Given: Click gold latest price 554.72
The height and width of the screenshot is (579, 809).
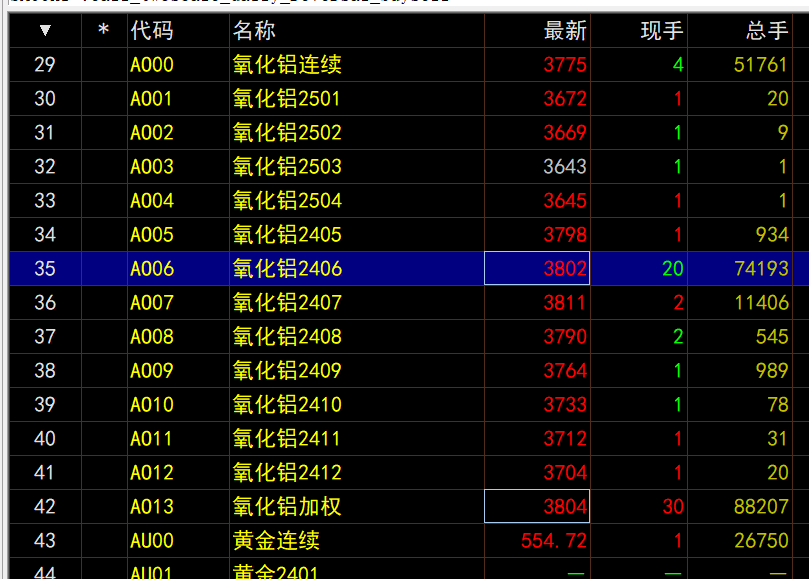Looking at the screenshot, I should point(554,541).
